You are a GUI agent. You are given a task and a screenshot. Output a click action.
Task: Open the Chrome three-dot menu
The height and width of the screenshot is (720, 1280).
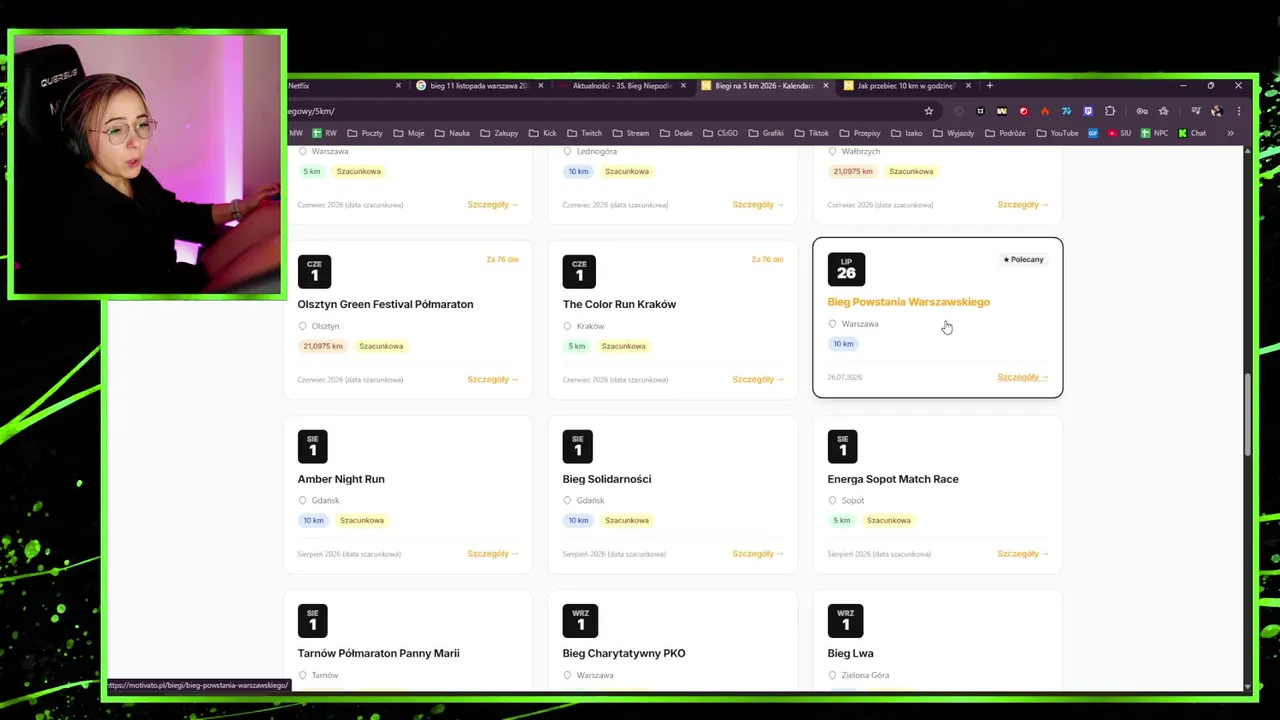coord(1239,111)
